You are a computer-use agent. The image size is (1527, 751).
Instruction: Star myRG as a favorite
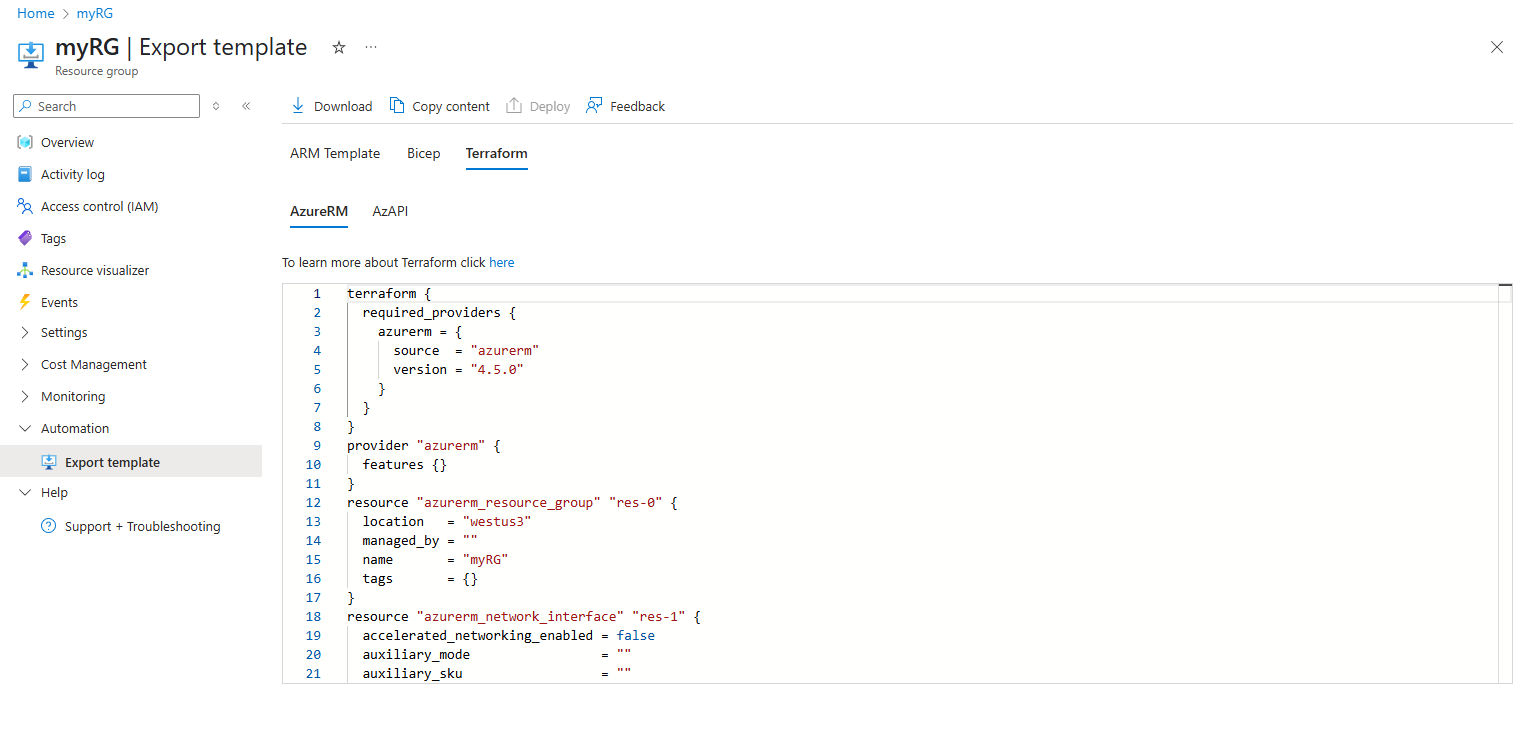pyautogui.click(x=338, y=47)
